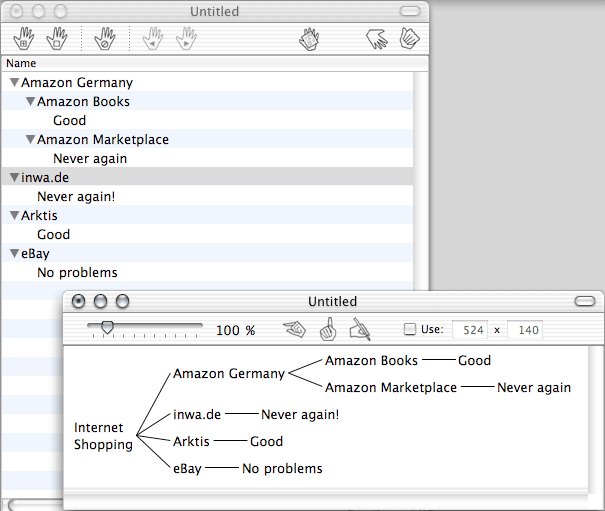Click the cupped hand icon in outline toolbar
Image resolution: width=605 pixels, height=511 pixels.
tap(409, 38)
